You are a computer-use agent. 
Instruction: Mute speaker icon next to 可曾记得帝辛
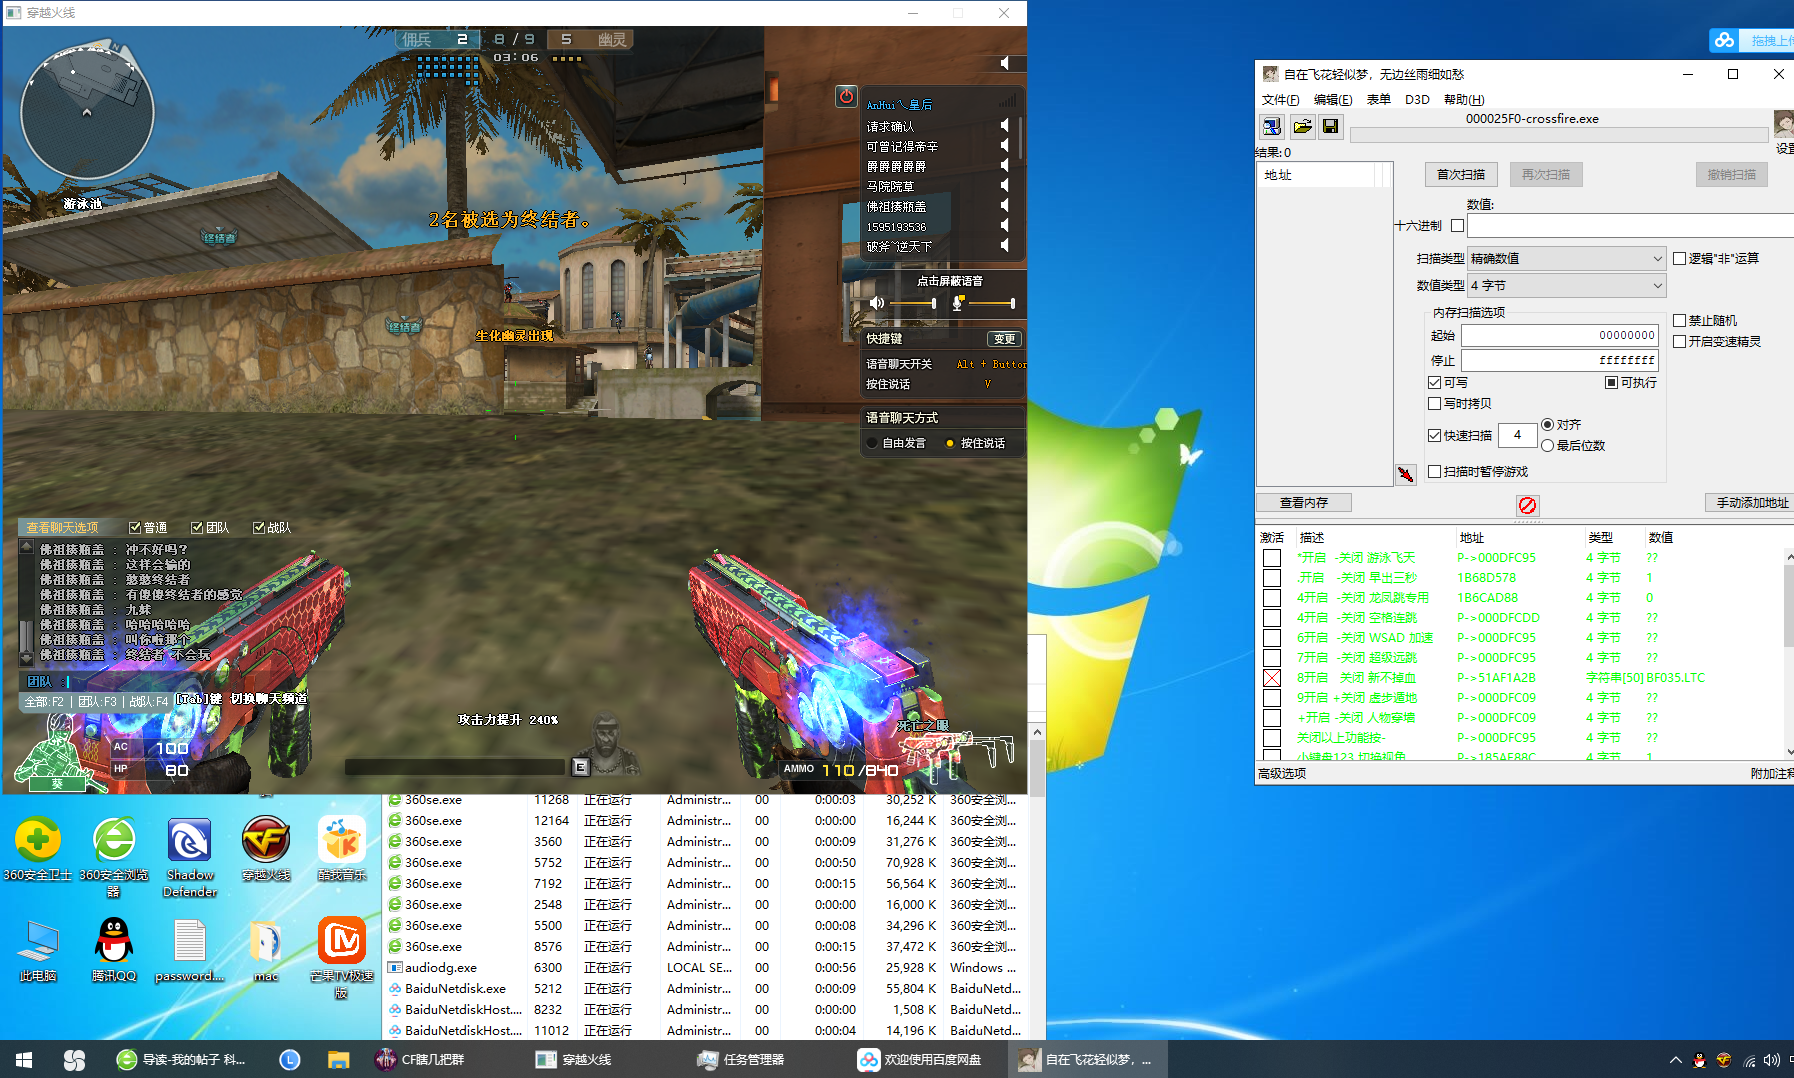[x=1005, y=145]
